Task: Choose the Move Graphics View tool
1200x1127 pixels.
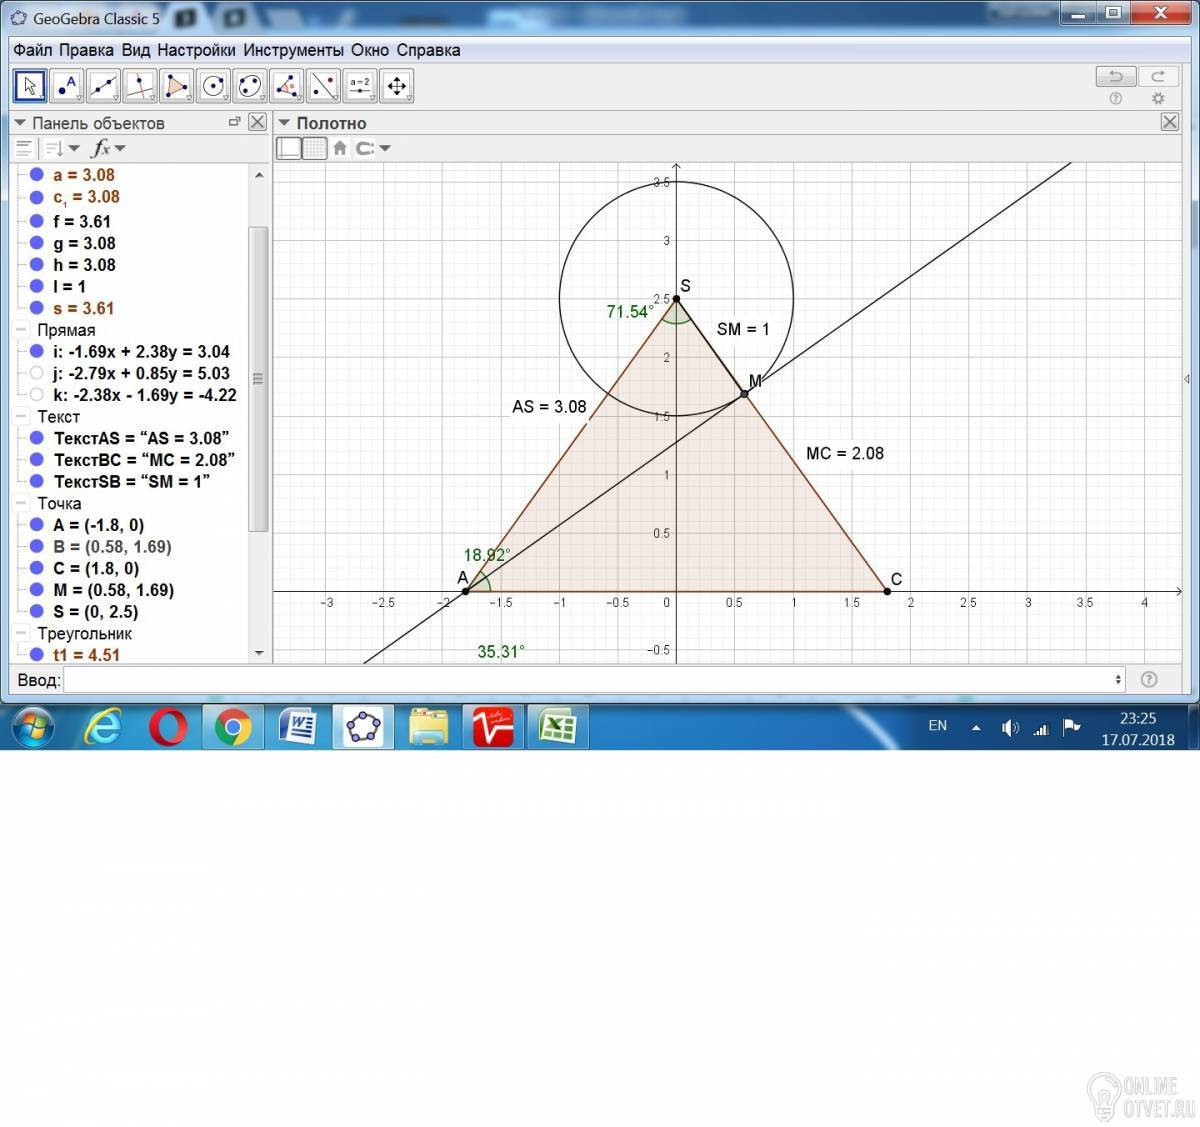Action: pos(397,86)
